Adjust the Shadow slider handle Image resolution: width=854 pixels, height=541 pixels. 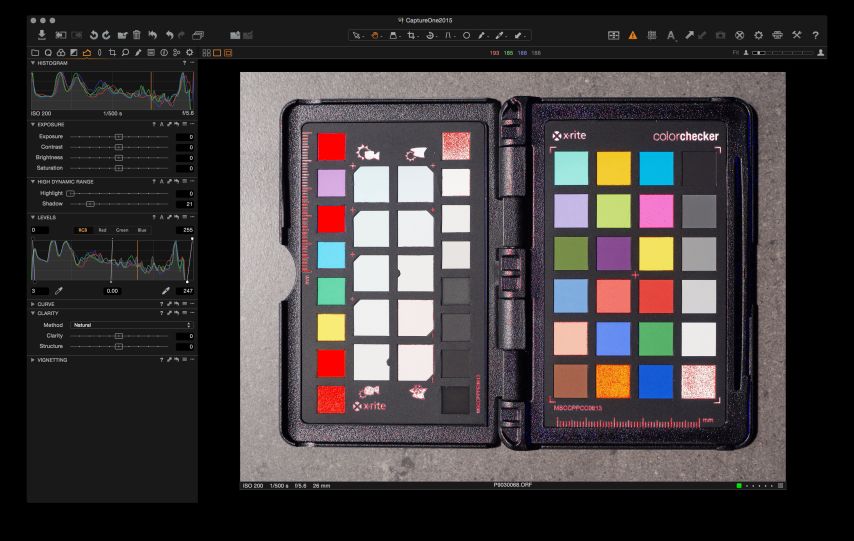tap(90, 203)
